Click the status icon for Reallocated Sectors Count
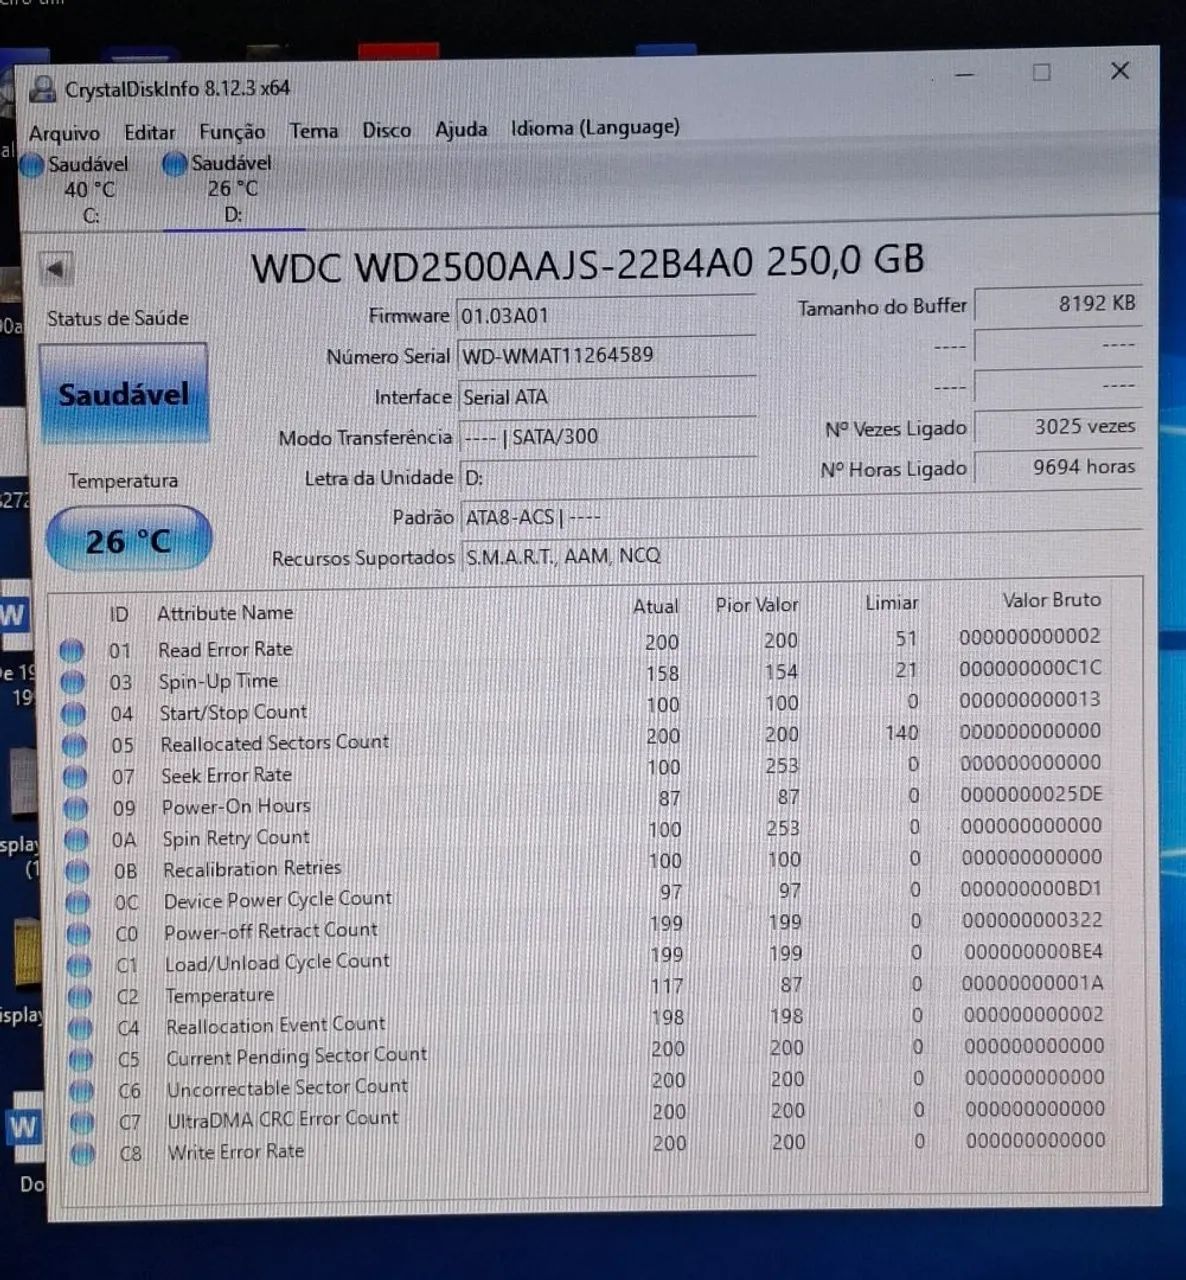 tap(74, 746)
